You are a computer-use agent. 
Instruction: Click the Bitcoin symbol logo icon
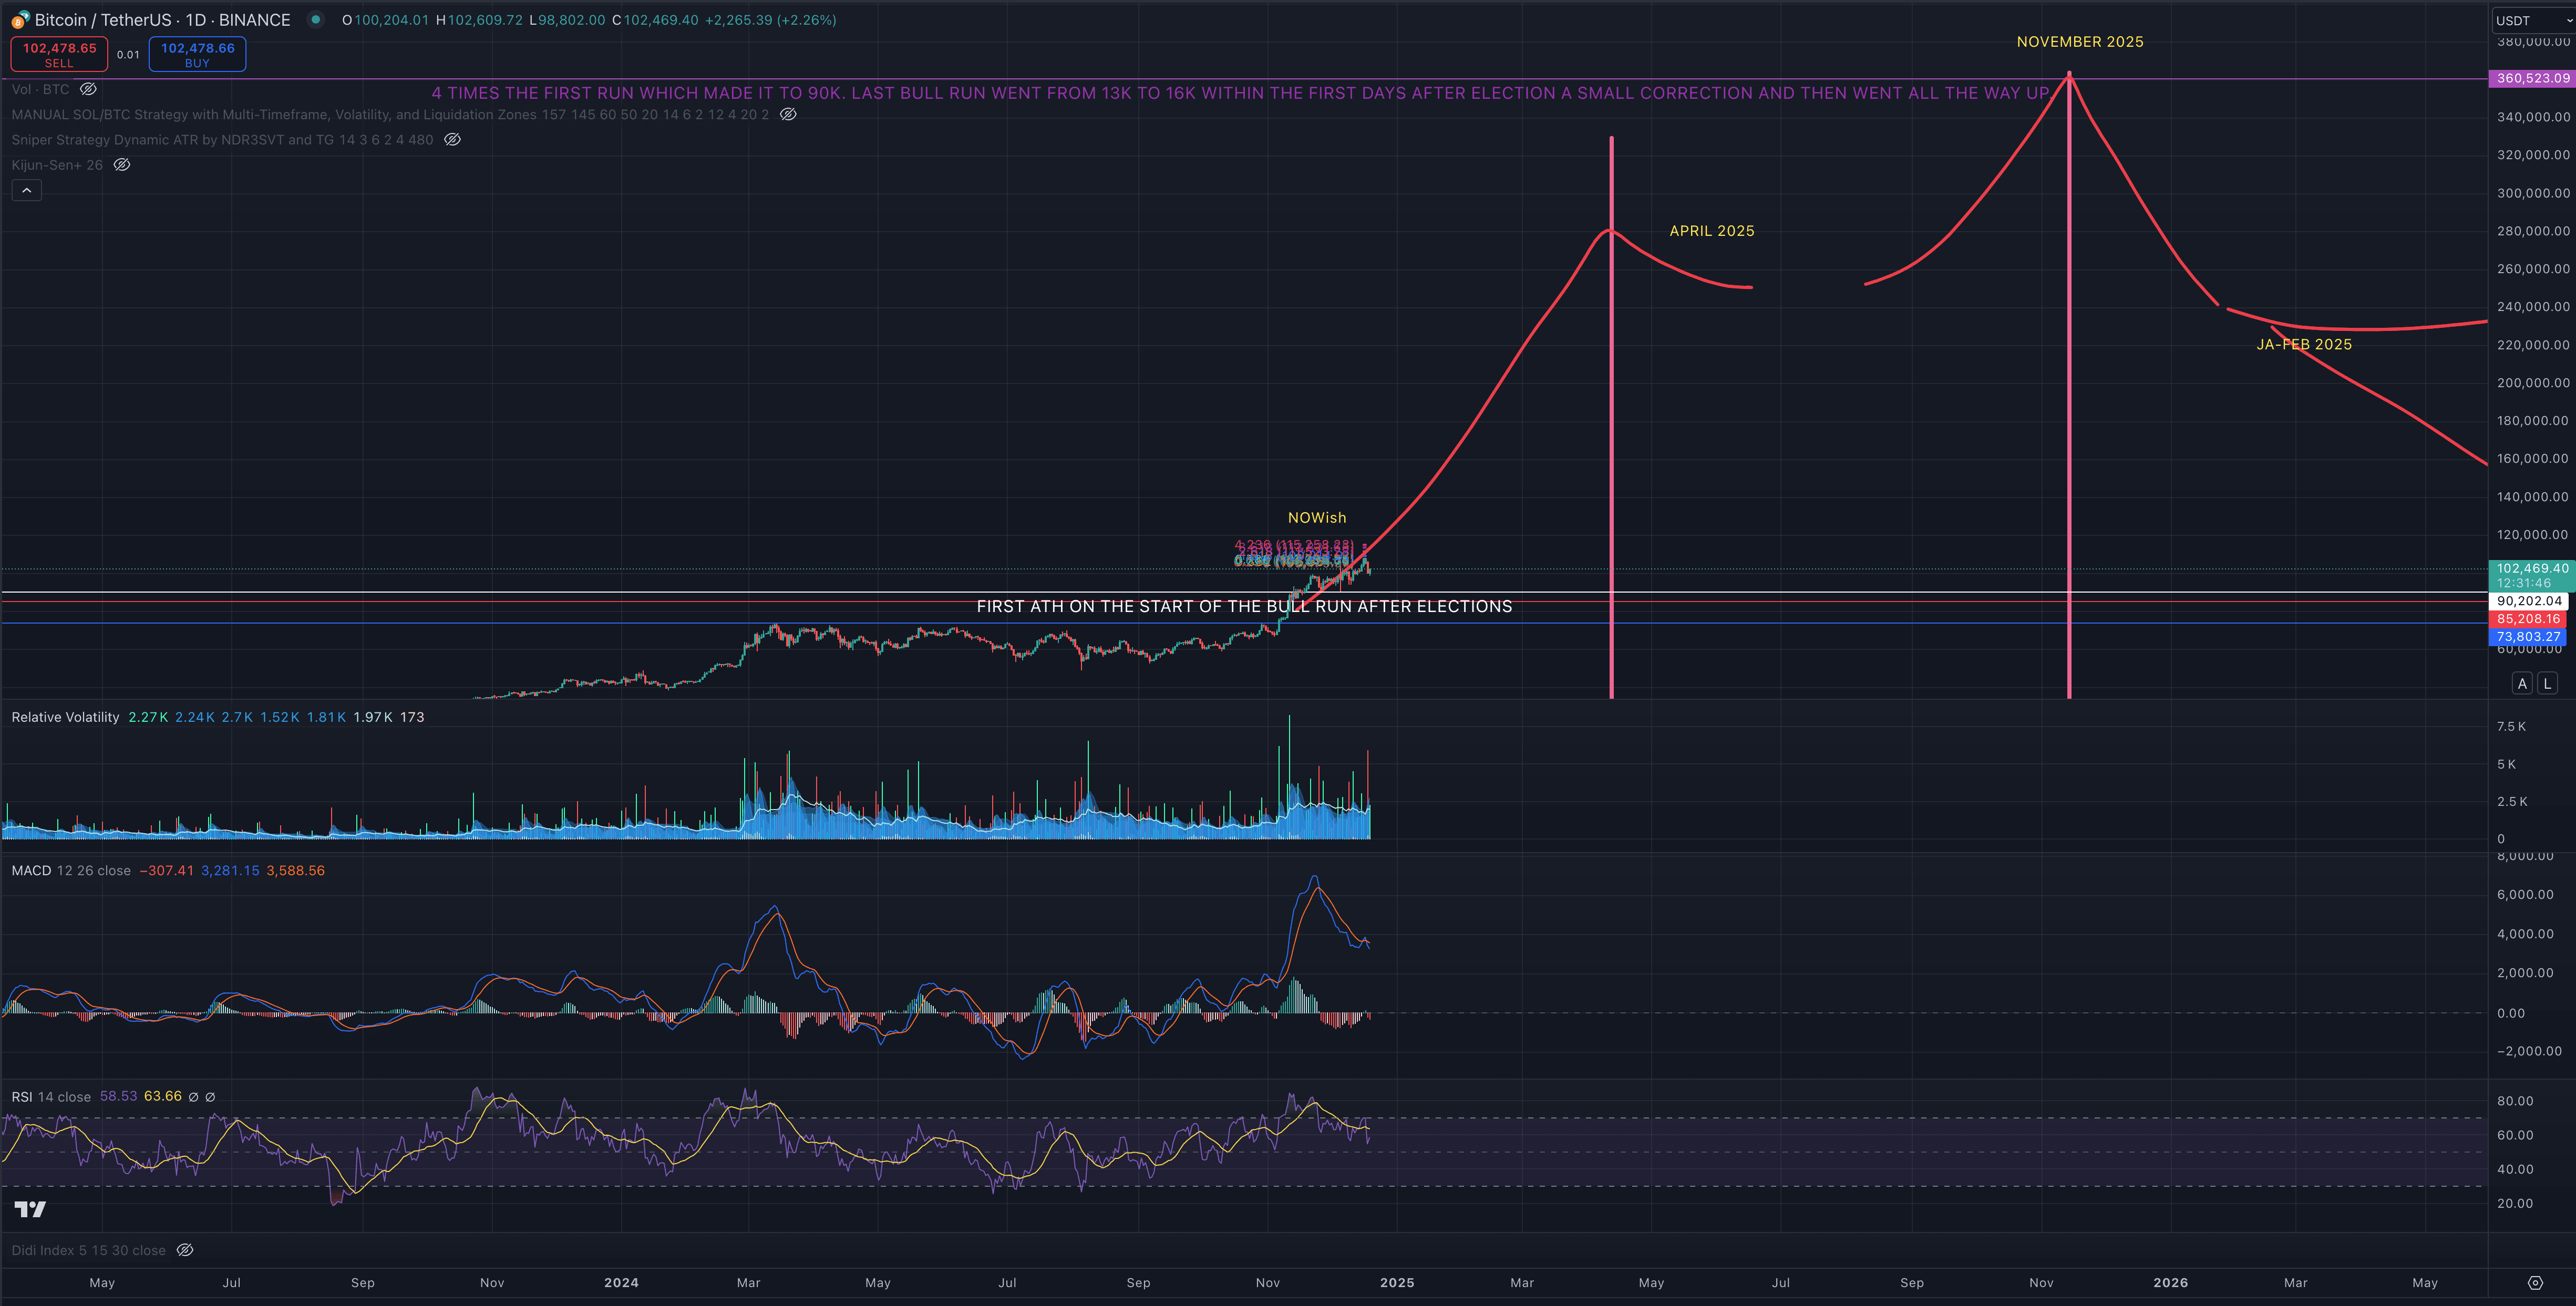[x=19, y=20]
